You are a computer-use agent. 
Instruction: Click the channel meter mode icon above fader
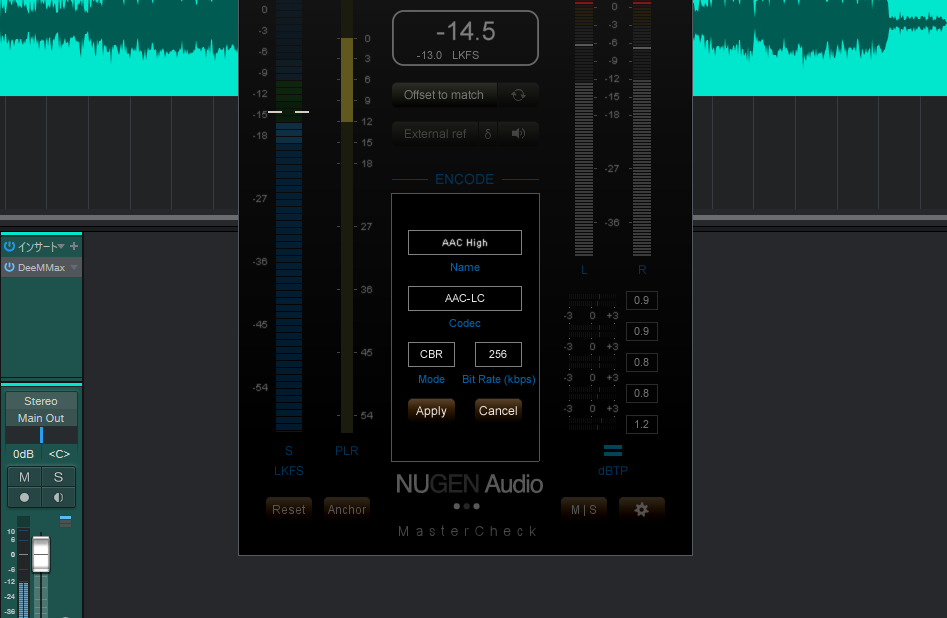click(x=65, y=521)
